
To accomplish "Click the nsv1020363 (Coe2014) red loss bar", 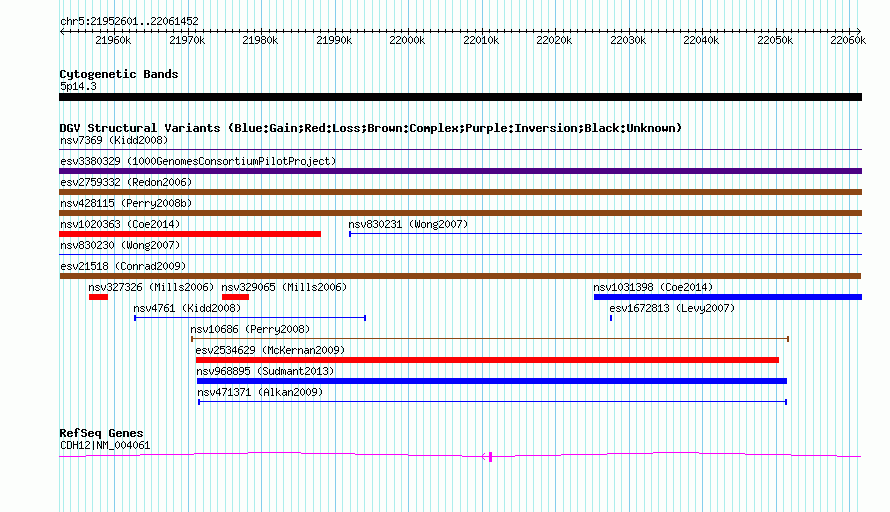I will point(190,234).
